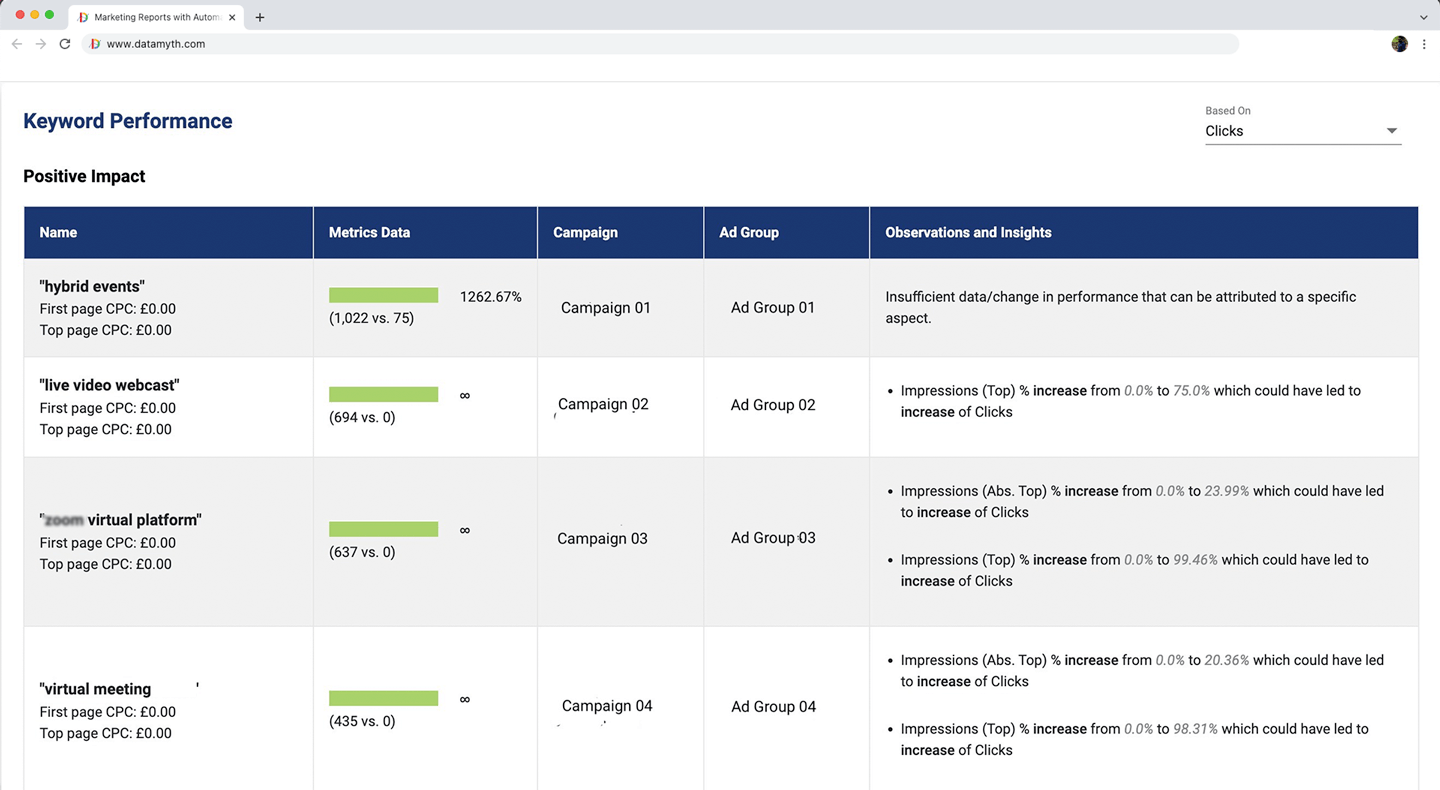Expand the tab list chevron
Viewport: 1440px width, 790px height.
pyautogui.click(x=1423, y=17)
